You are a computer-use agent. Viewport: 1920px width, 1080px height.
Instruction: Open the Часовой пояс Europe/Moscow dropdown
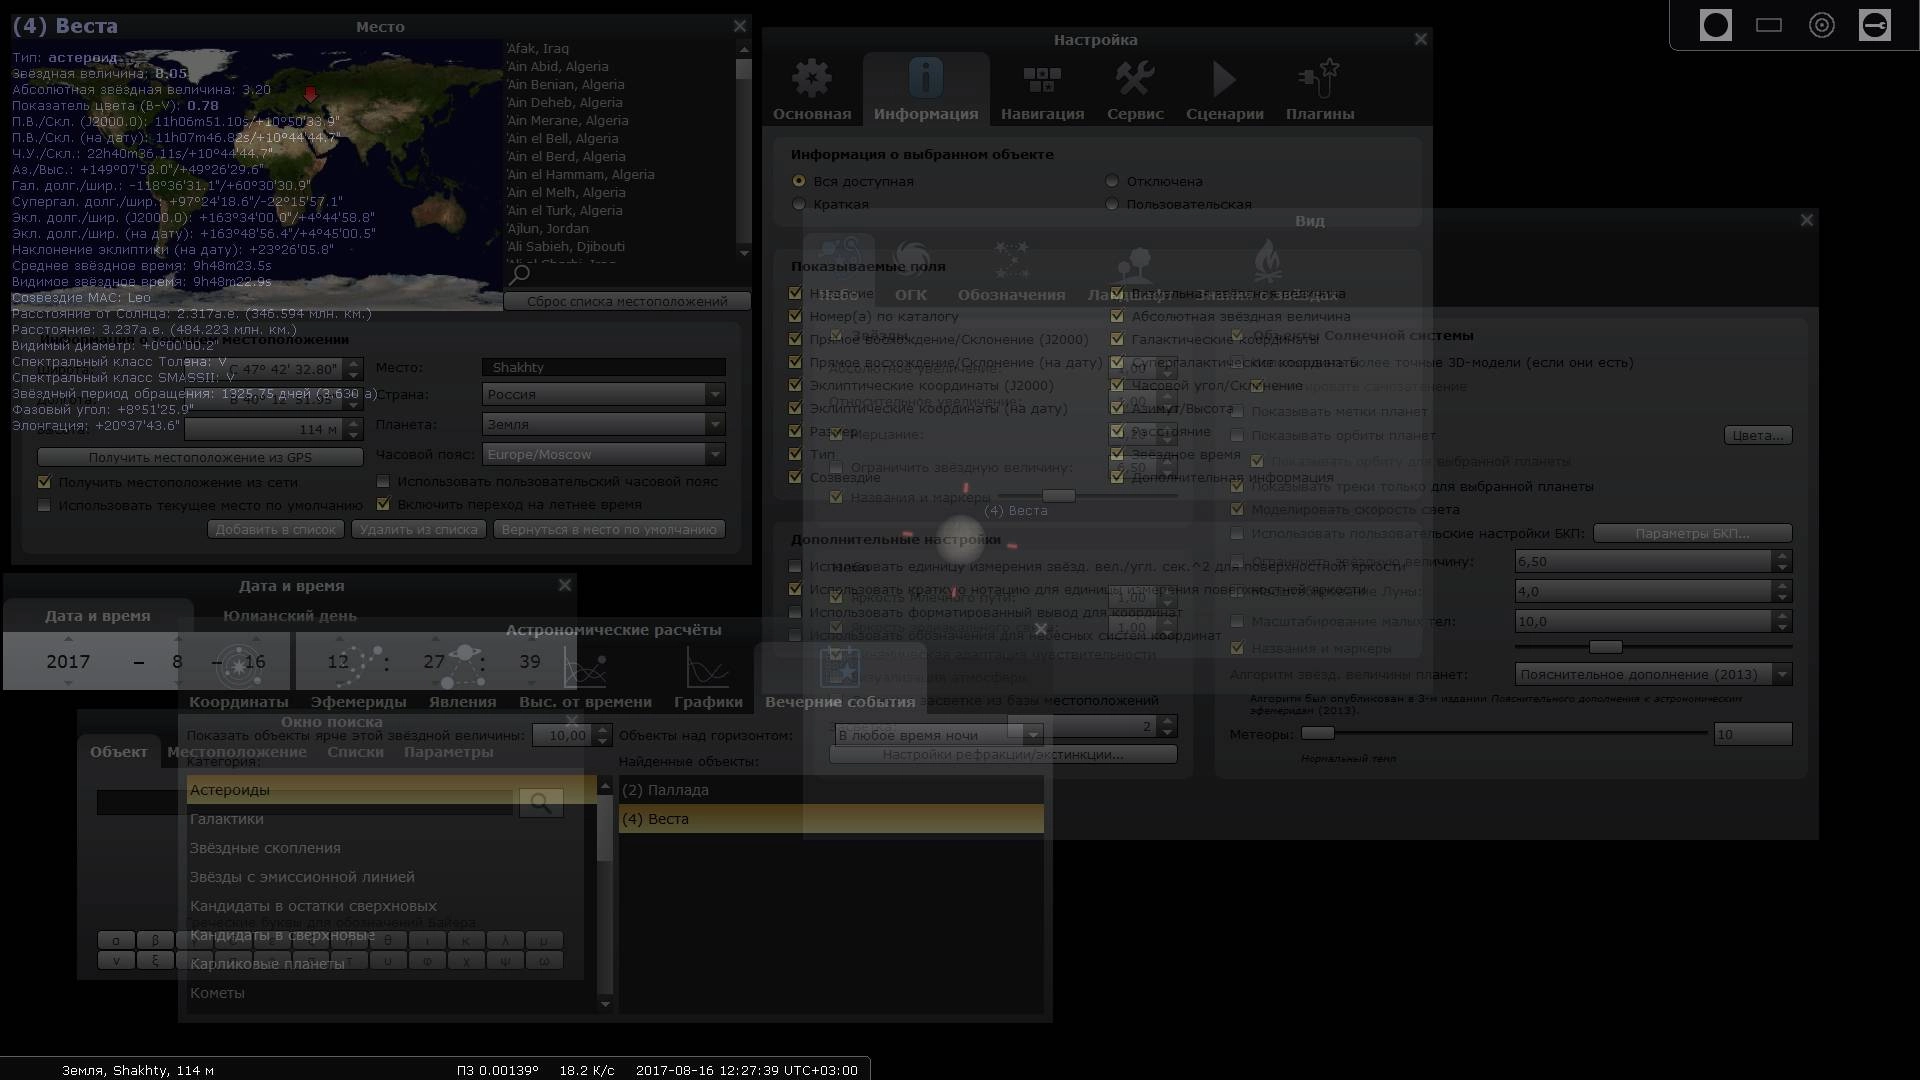coord(604,454)
